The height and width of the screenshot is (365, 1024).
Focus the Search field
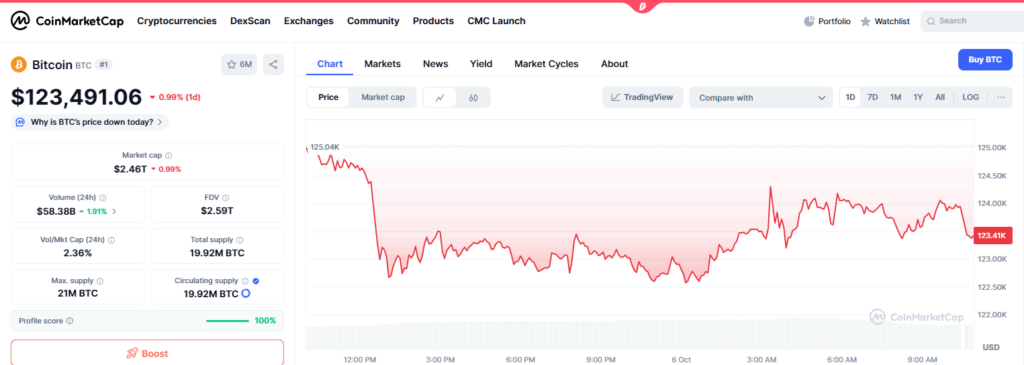[x=972, y=21]
